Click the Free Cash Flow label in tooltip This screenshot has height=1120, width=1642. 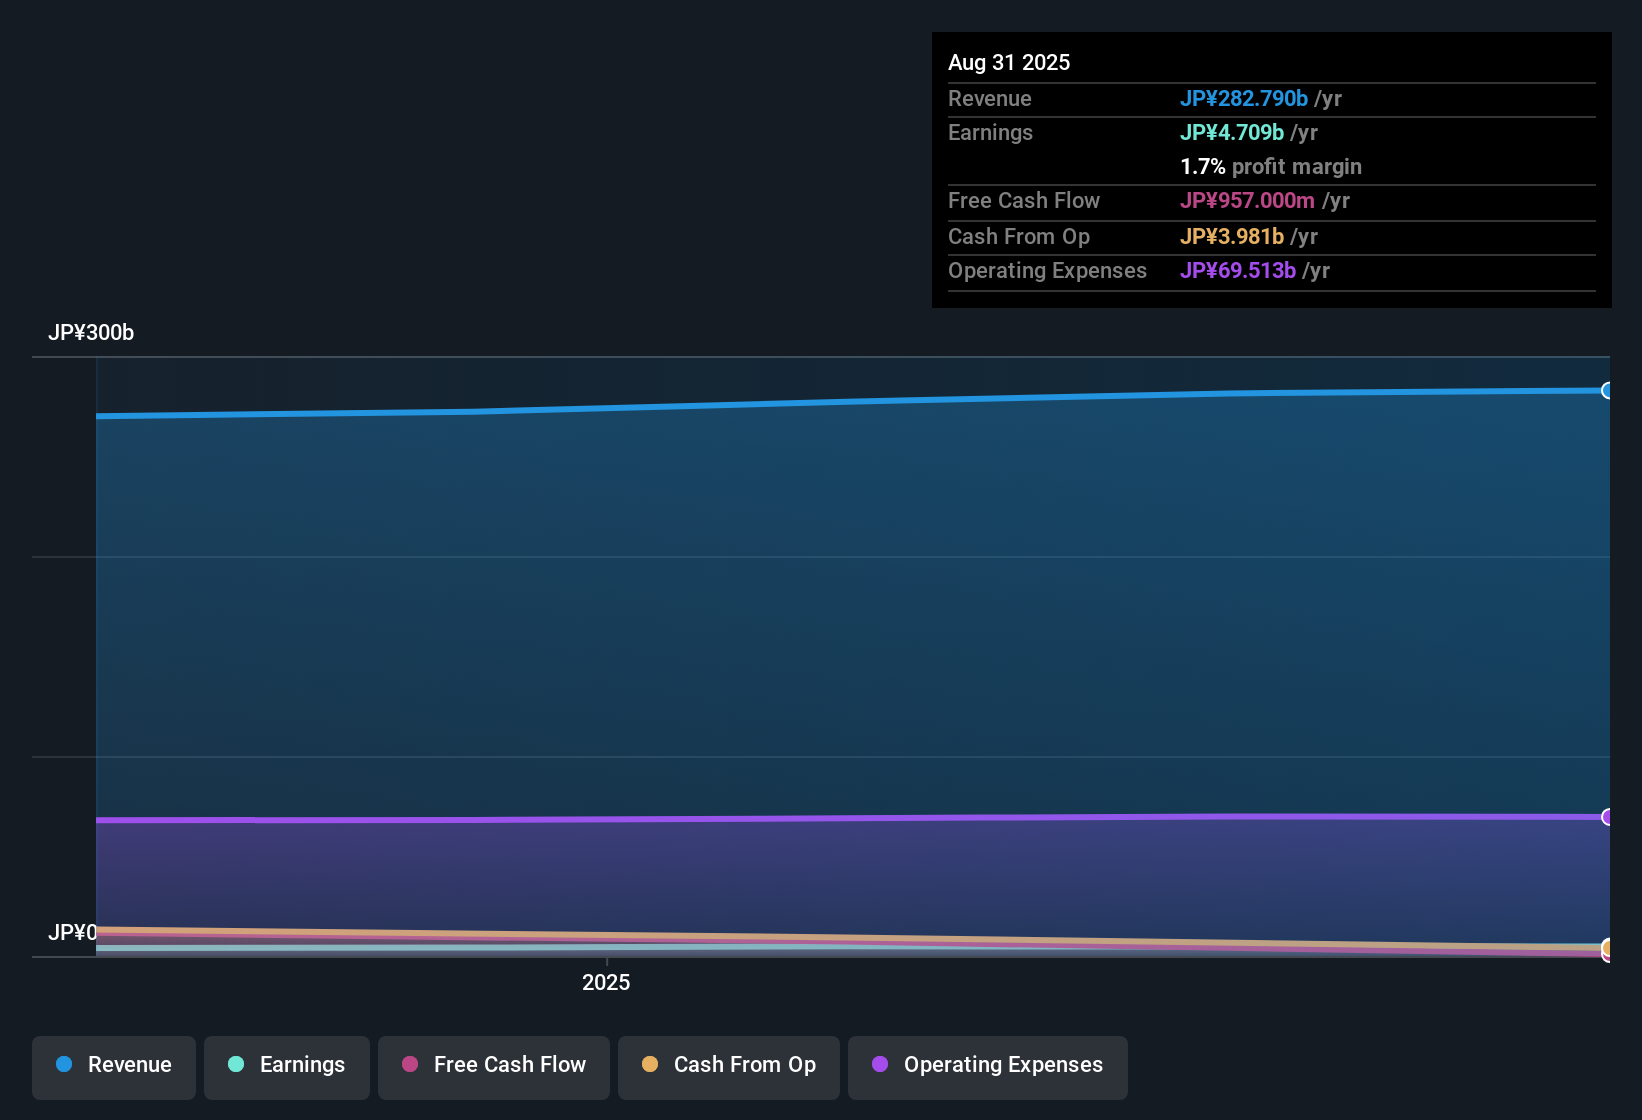(x=1024, y=201)
